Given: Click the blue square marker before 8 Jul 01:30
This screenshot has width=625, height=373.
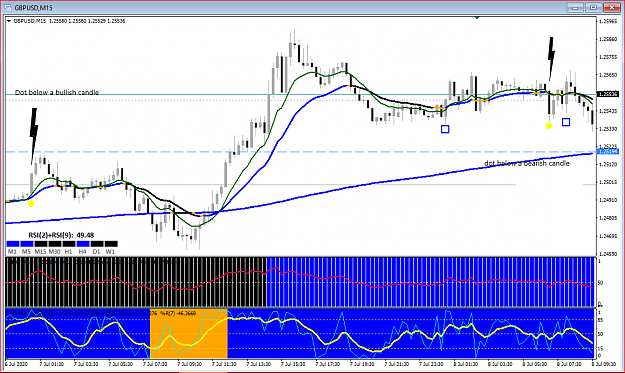Looking at the screenshot, I should [445, 129].
